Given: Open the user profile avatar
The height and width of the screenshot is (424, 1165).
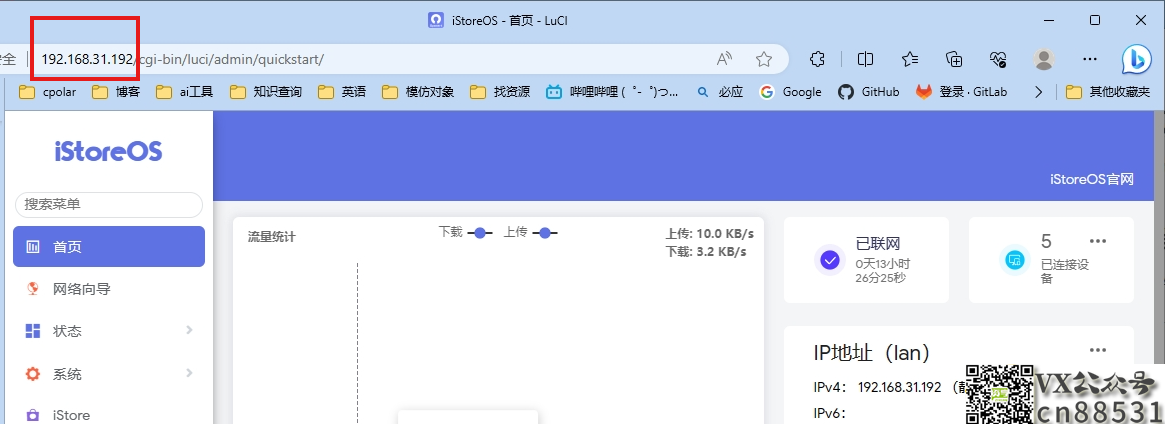Looking at the screenshot, I should [1044, 59].
